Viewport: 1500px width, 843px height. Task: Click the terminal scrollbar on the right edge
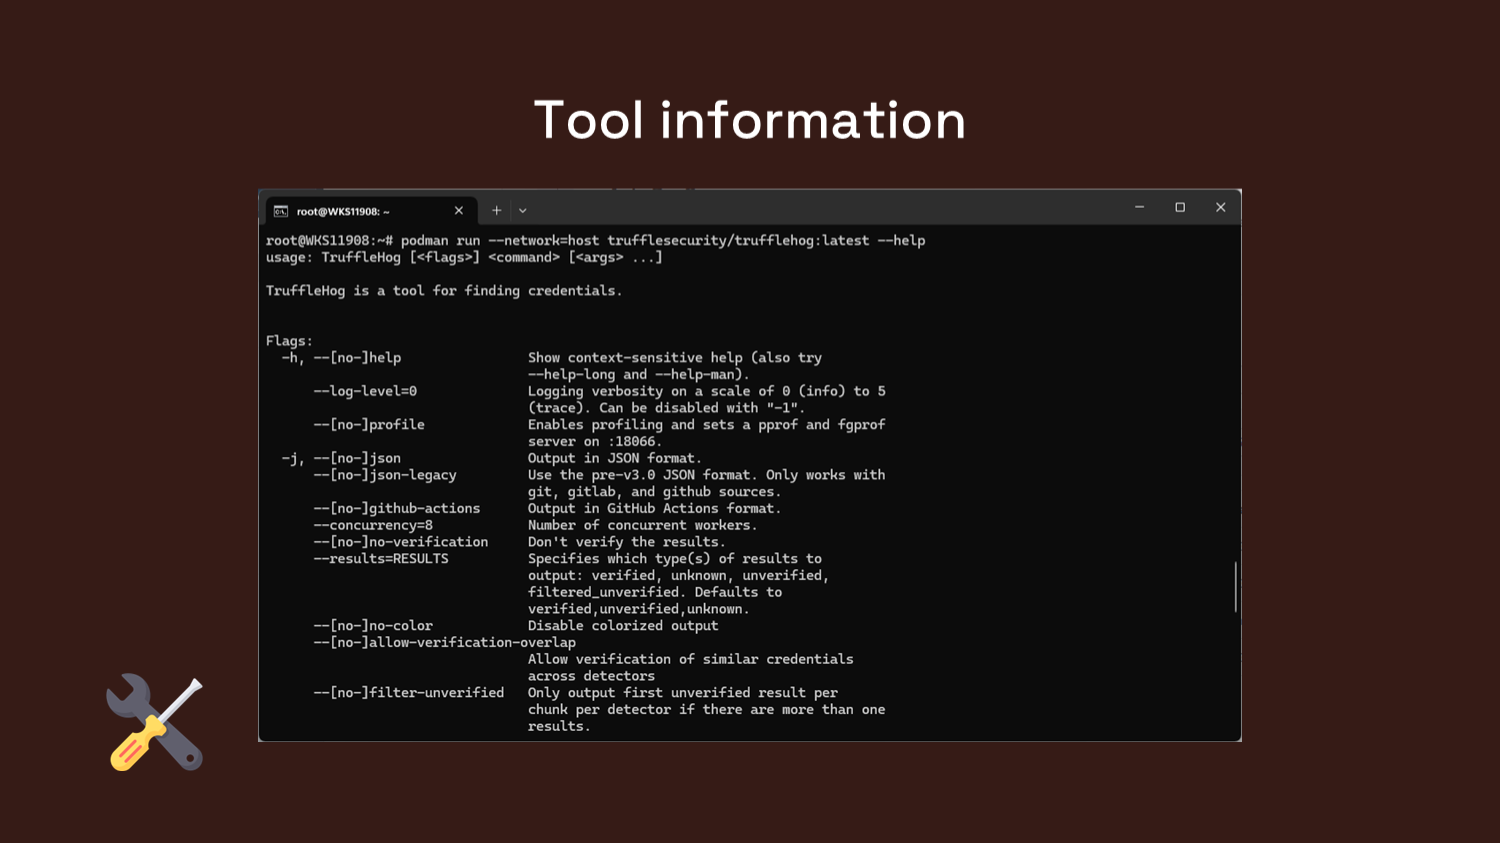point(1234,585)
